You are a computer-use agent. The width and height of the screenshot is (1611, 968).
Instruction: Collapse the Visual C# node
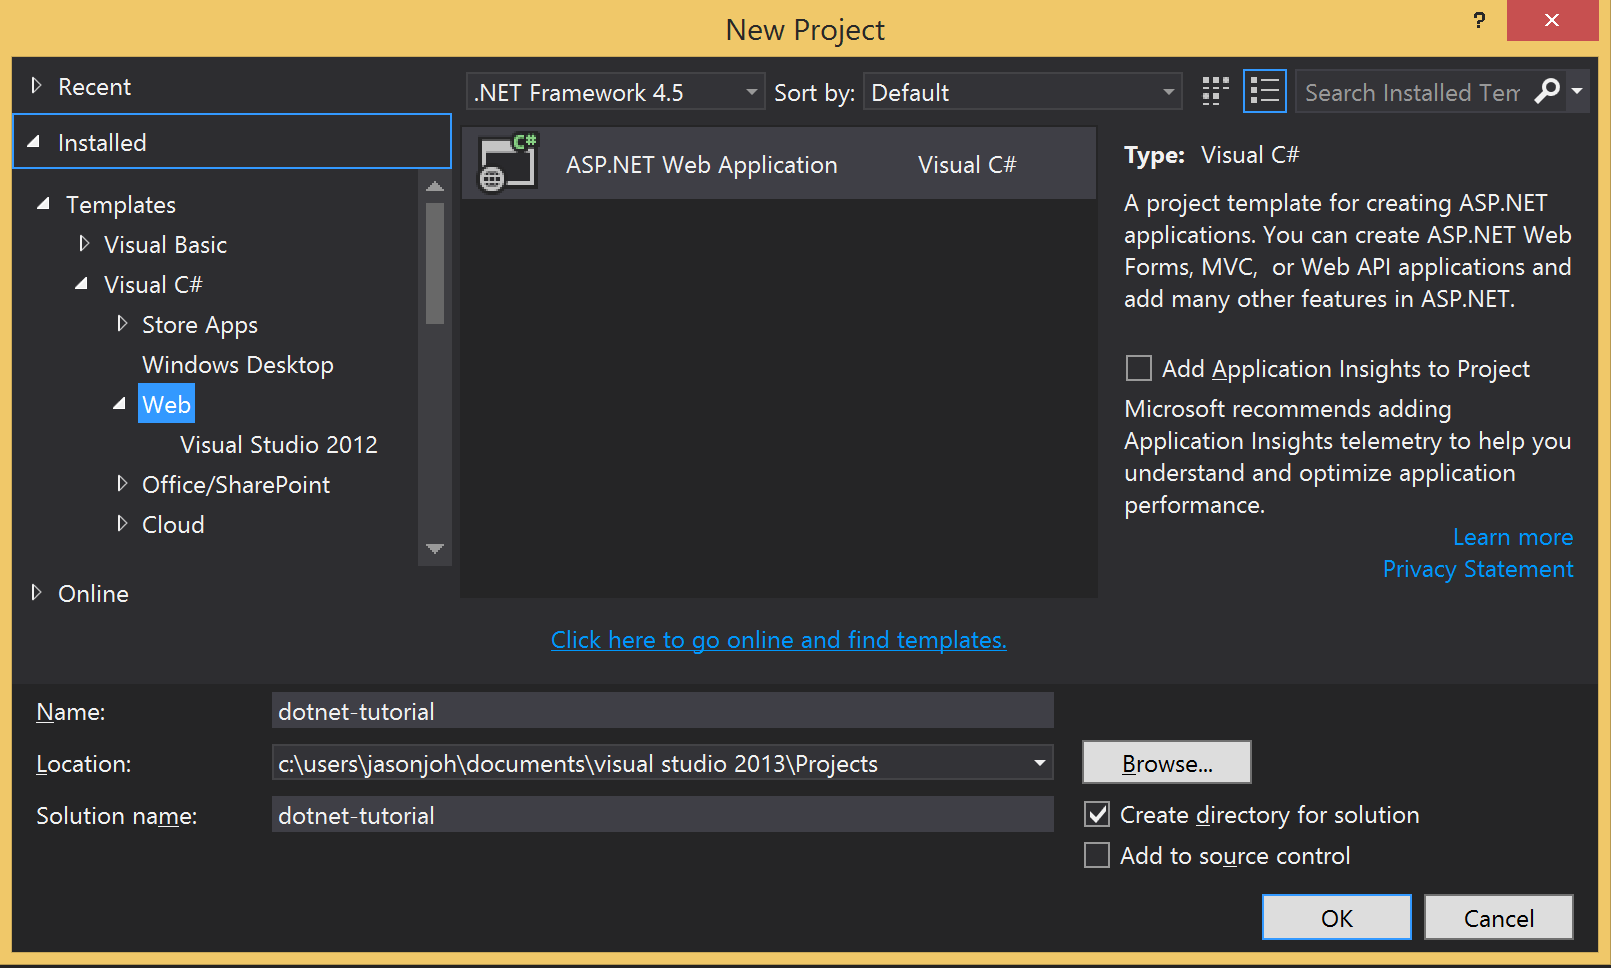82,284
